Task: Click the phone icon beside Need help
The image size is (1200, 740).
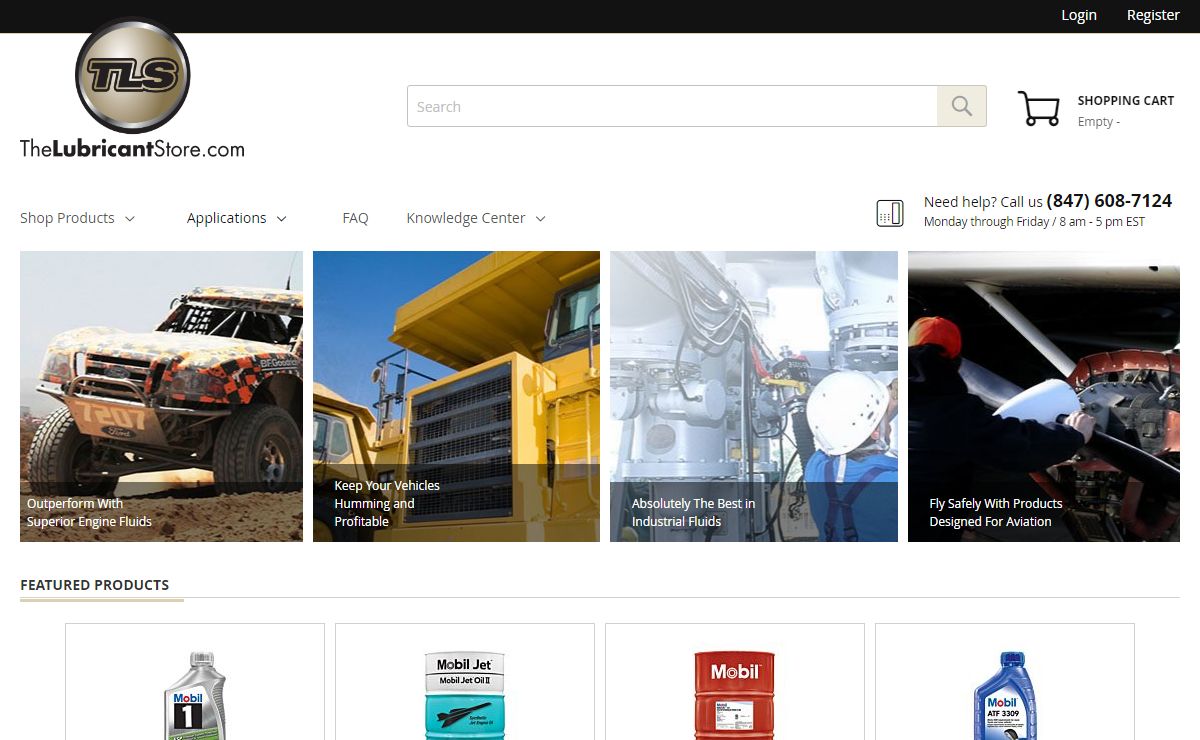Action: pyautogui.click(x=890, y=213)
